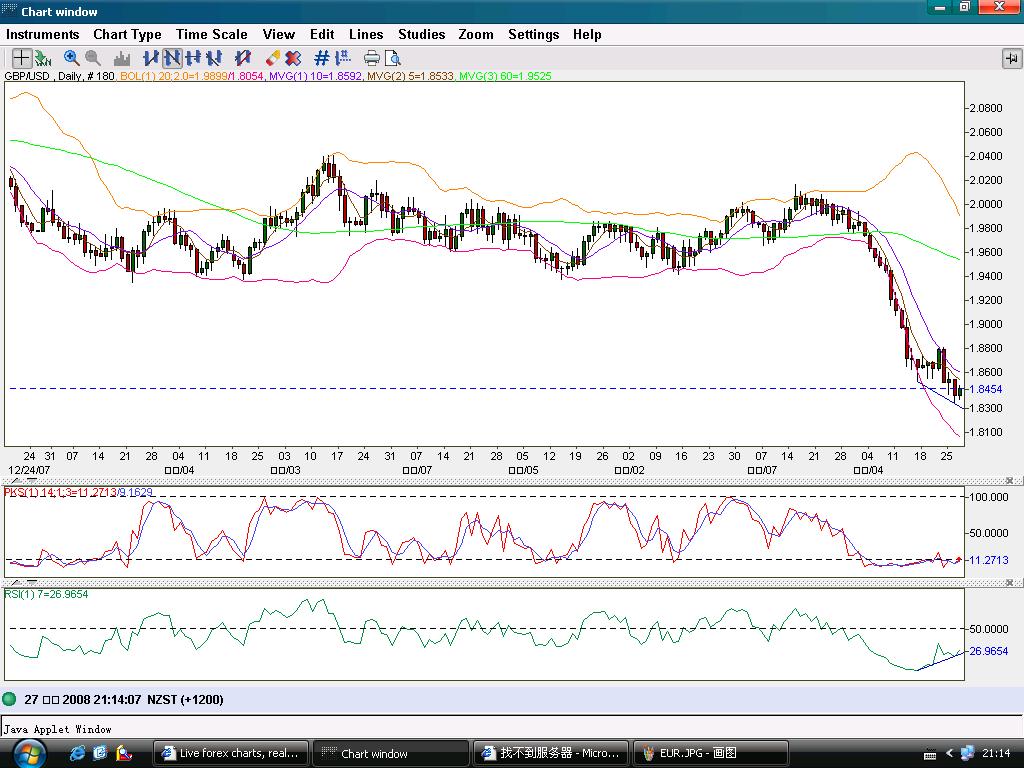Click the PKS(1) study label
This screenshot has height=768, width=1024.
78,492
